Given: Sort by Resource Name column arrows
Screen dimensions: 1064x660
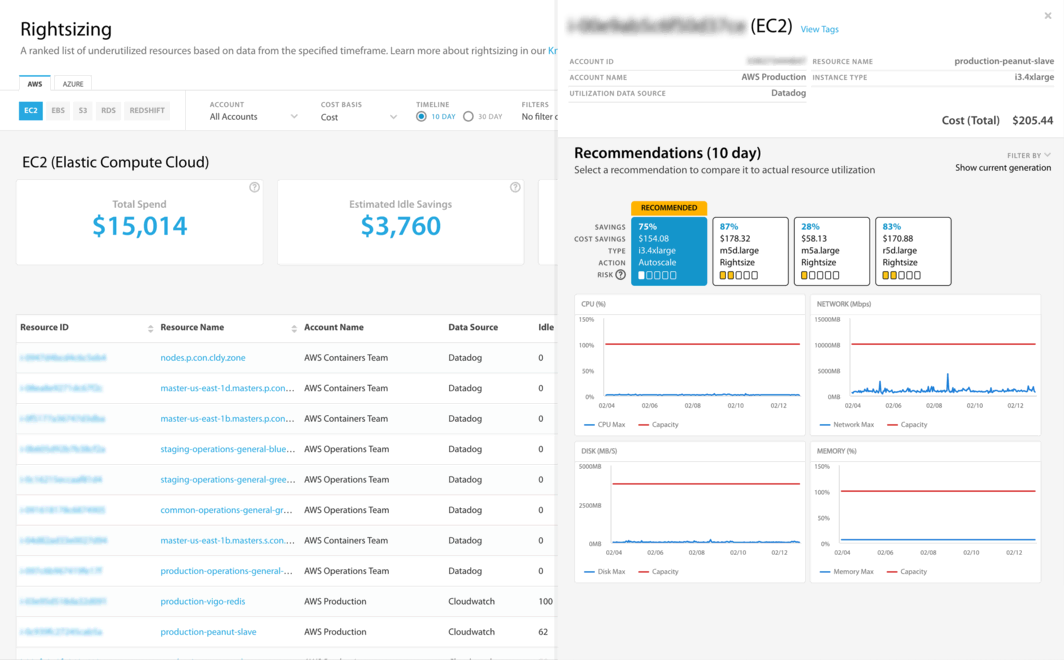Looking at the screenshot, I should [294, 328].
